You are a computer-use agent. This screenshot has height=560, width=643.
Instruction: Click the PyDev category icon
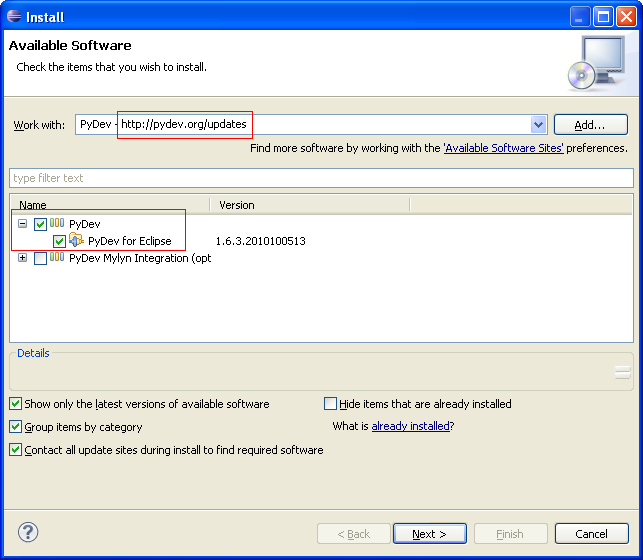(x=57, y=223)
